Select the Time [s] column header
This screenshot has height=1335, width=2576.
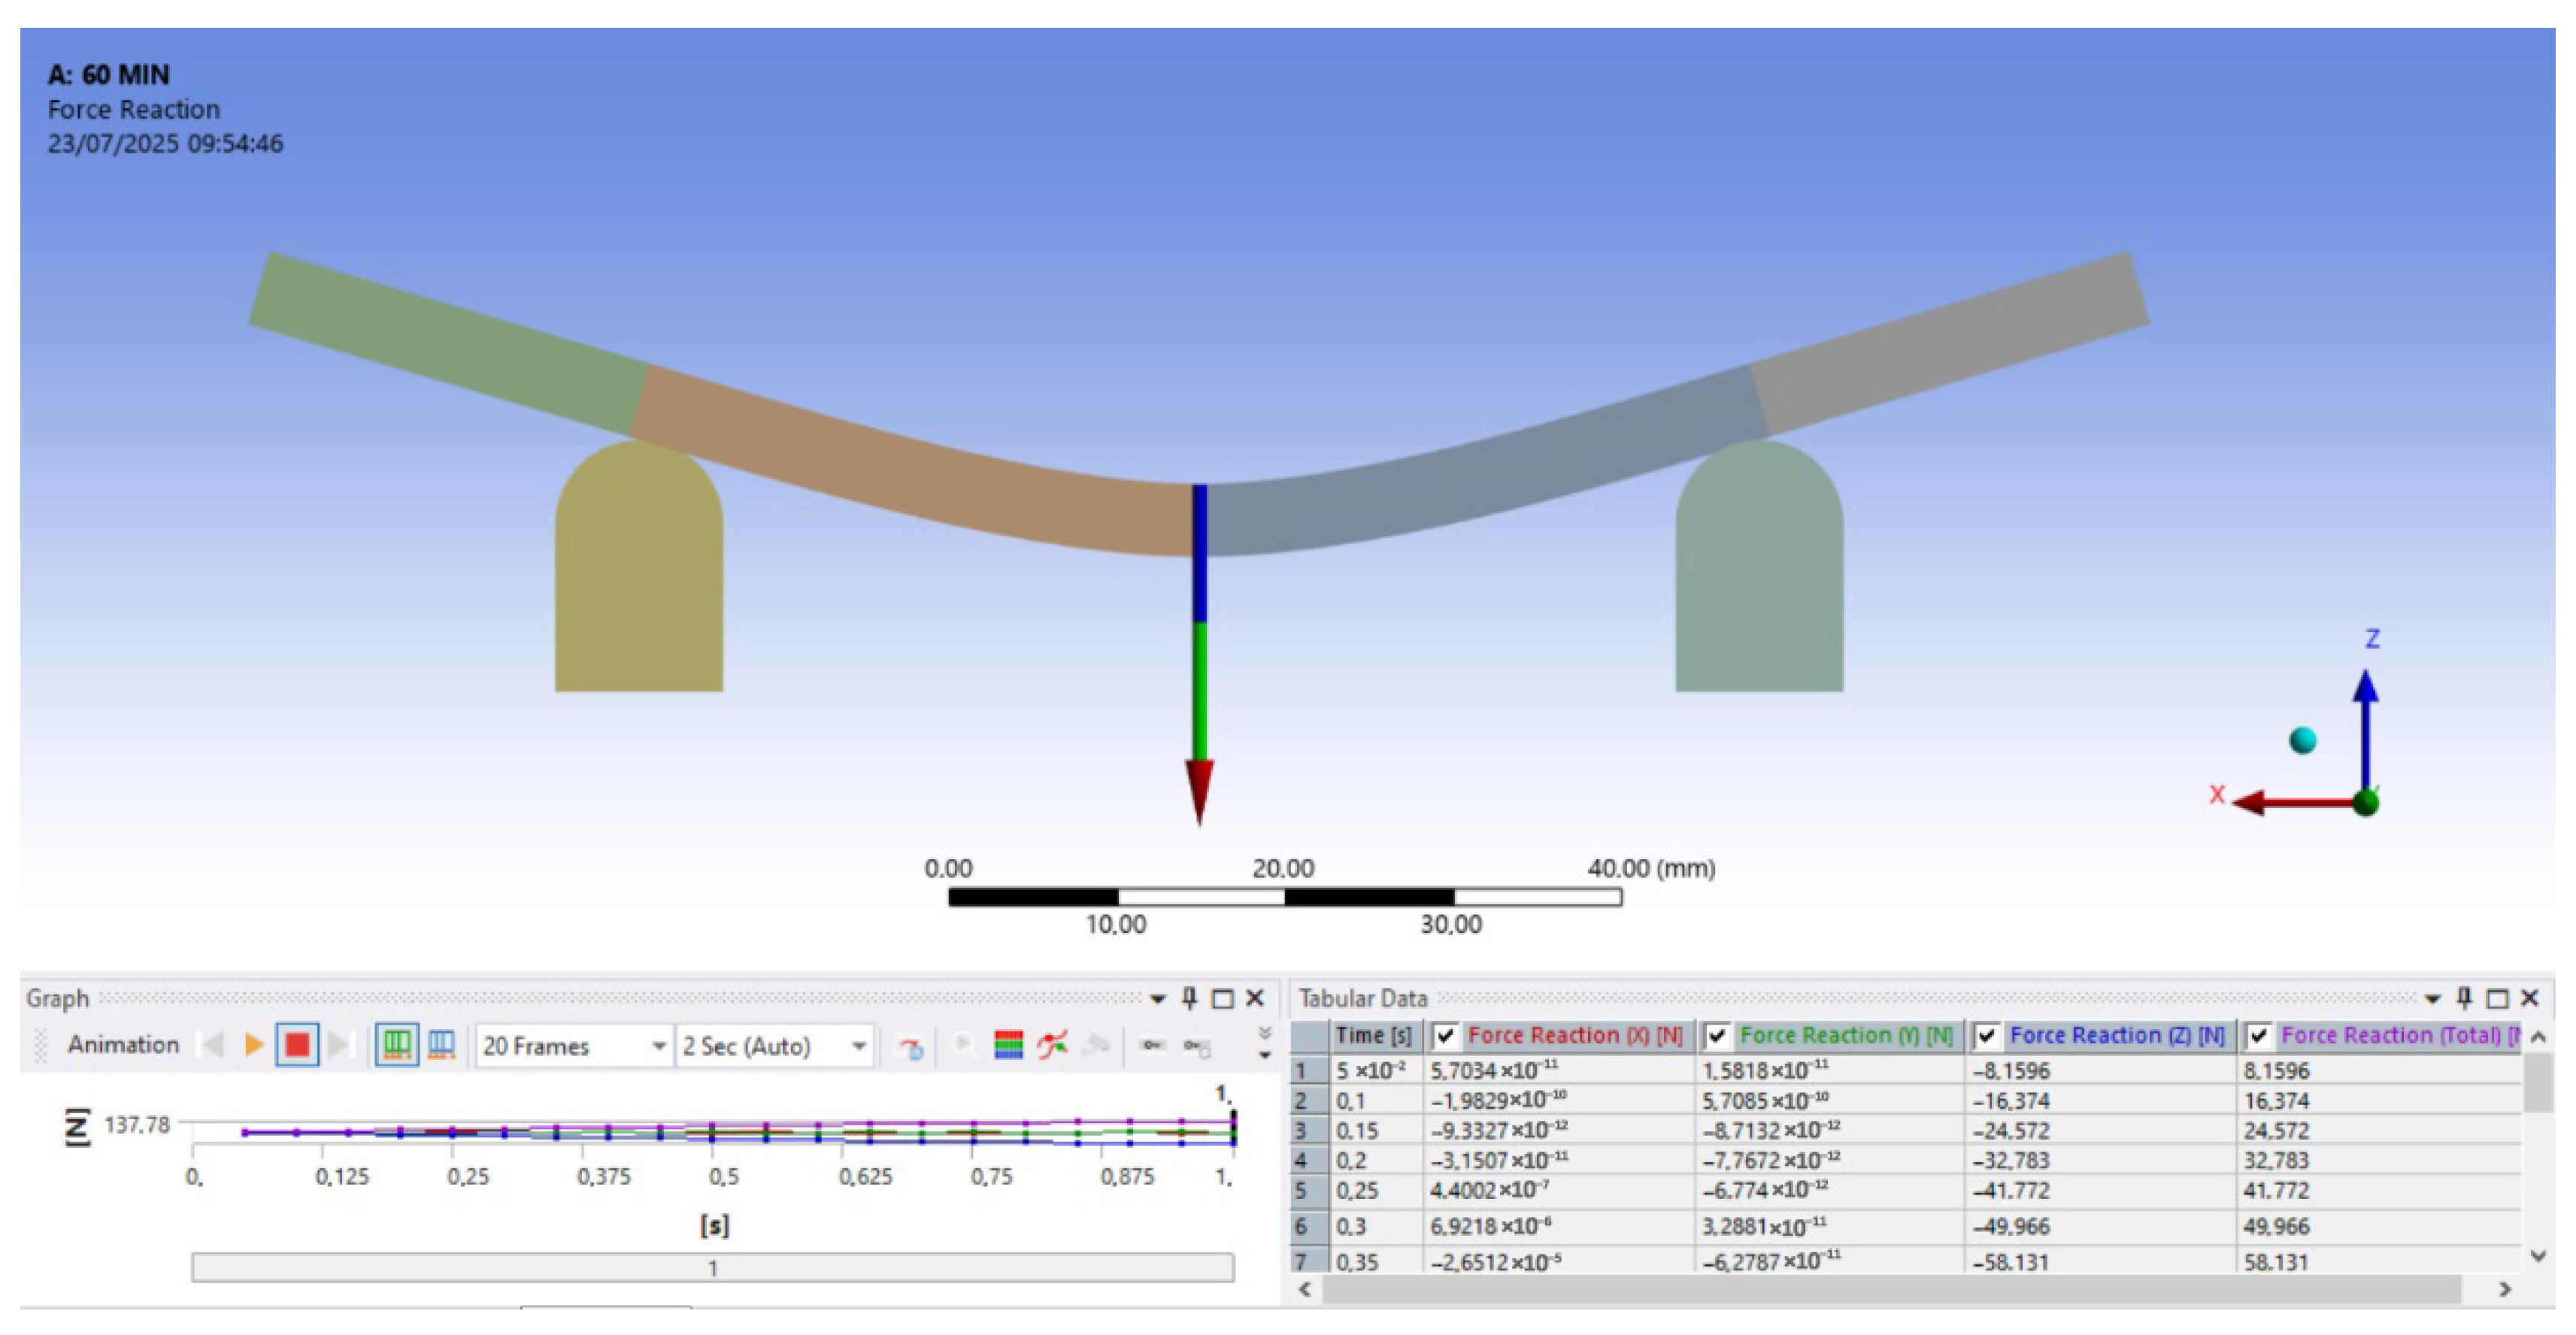click(1373, 1036)
